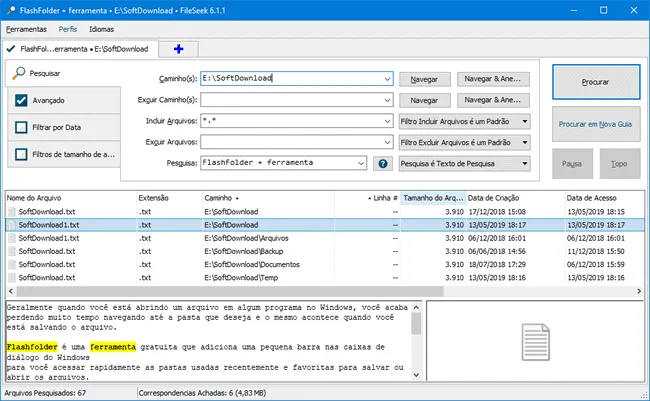Expand the Excluir Caminho(s) dropdown arrow
Viewport: 650px width, 401px height.
[x=387, y=100]
